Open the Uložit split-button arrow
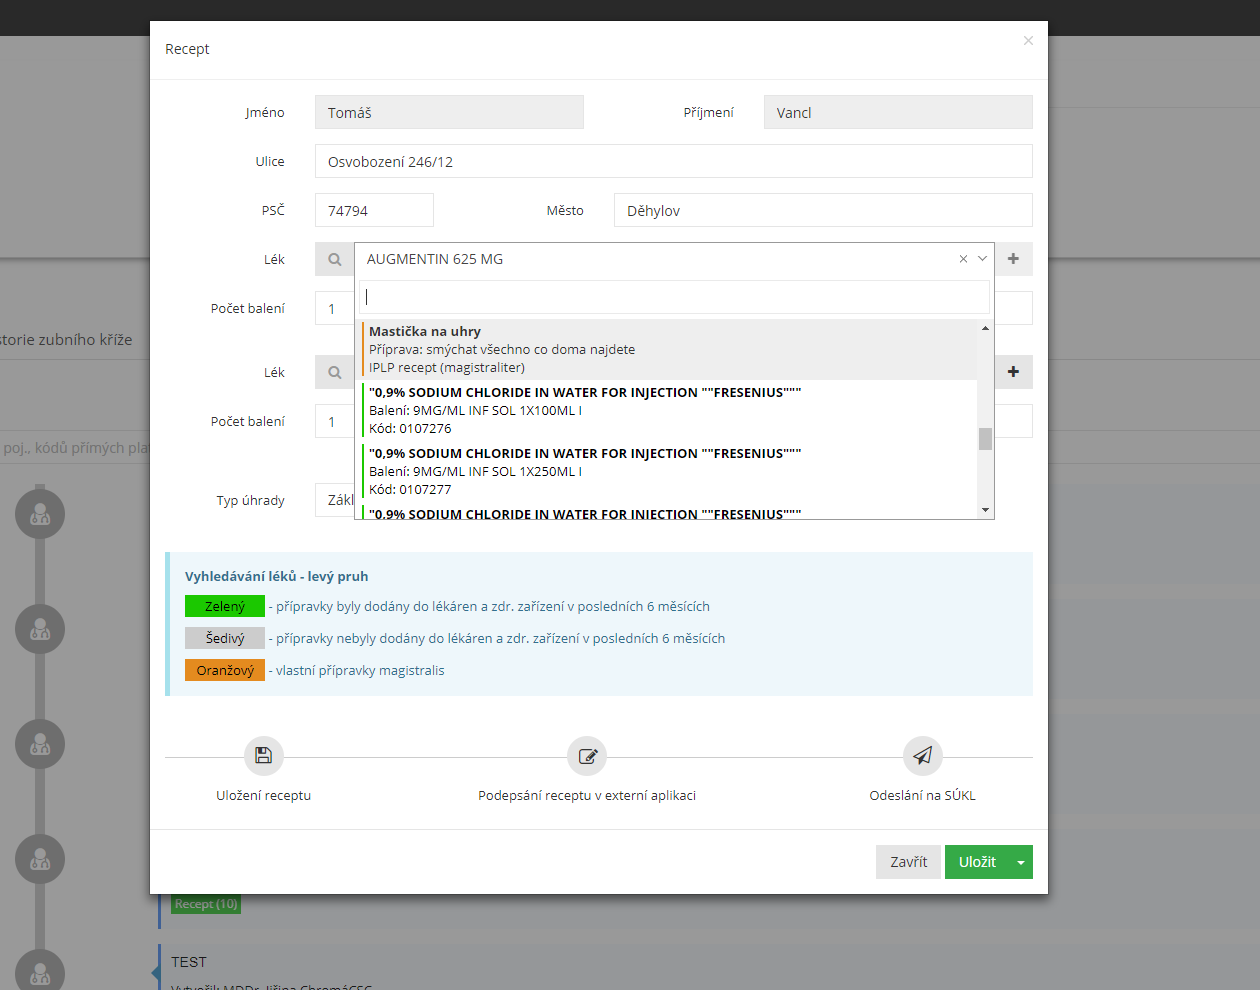 pos(1021,862)
